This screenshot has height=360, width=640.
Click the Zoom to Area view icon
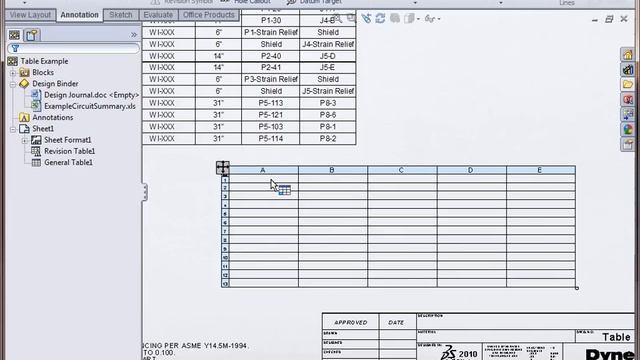(x=351, y=18)
